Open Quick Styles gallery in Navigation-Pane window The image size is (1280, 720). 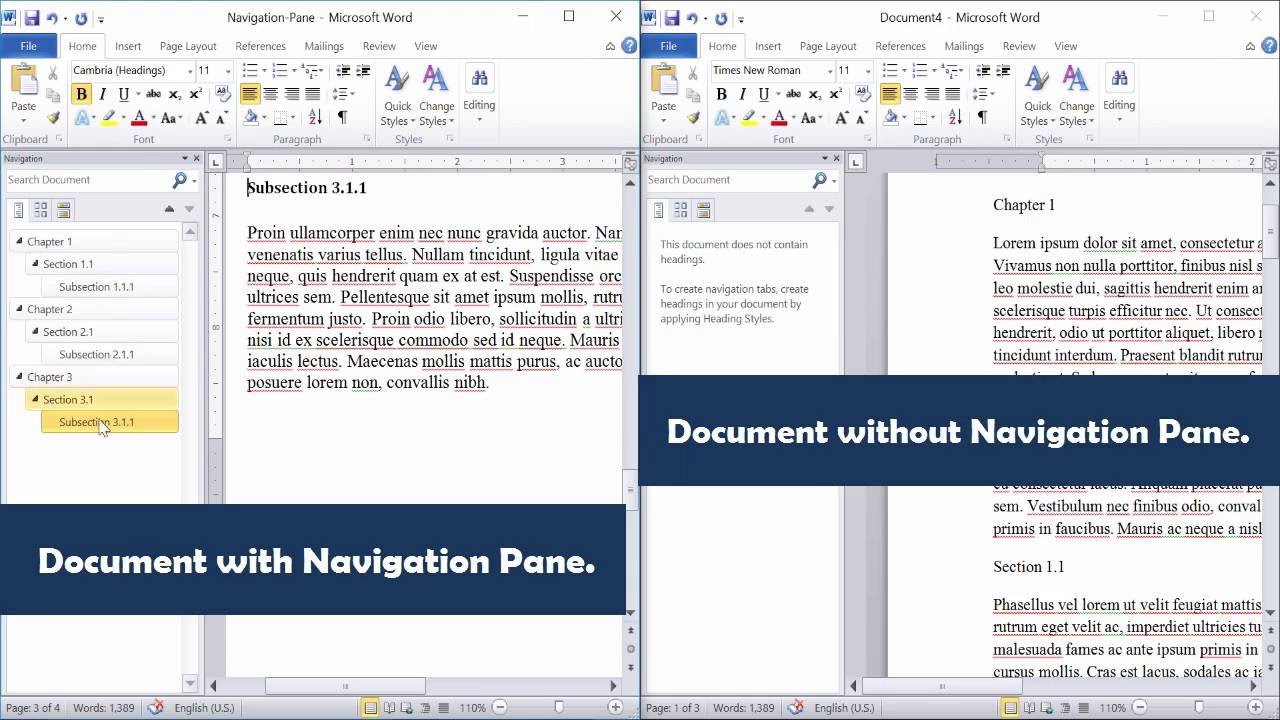click(397, 96)
